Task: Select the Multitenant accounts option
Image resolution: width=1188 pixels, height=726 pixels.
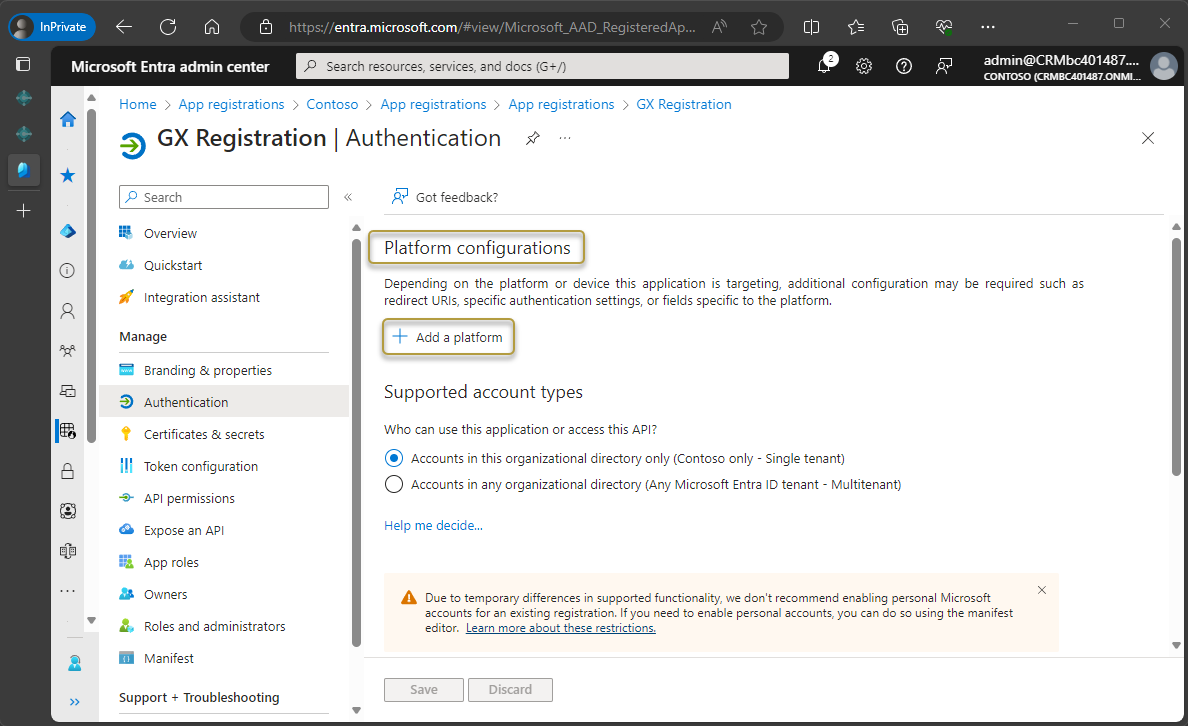Action: (394, 484)
